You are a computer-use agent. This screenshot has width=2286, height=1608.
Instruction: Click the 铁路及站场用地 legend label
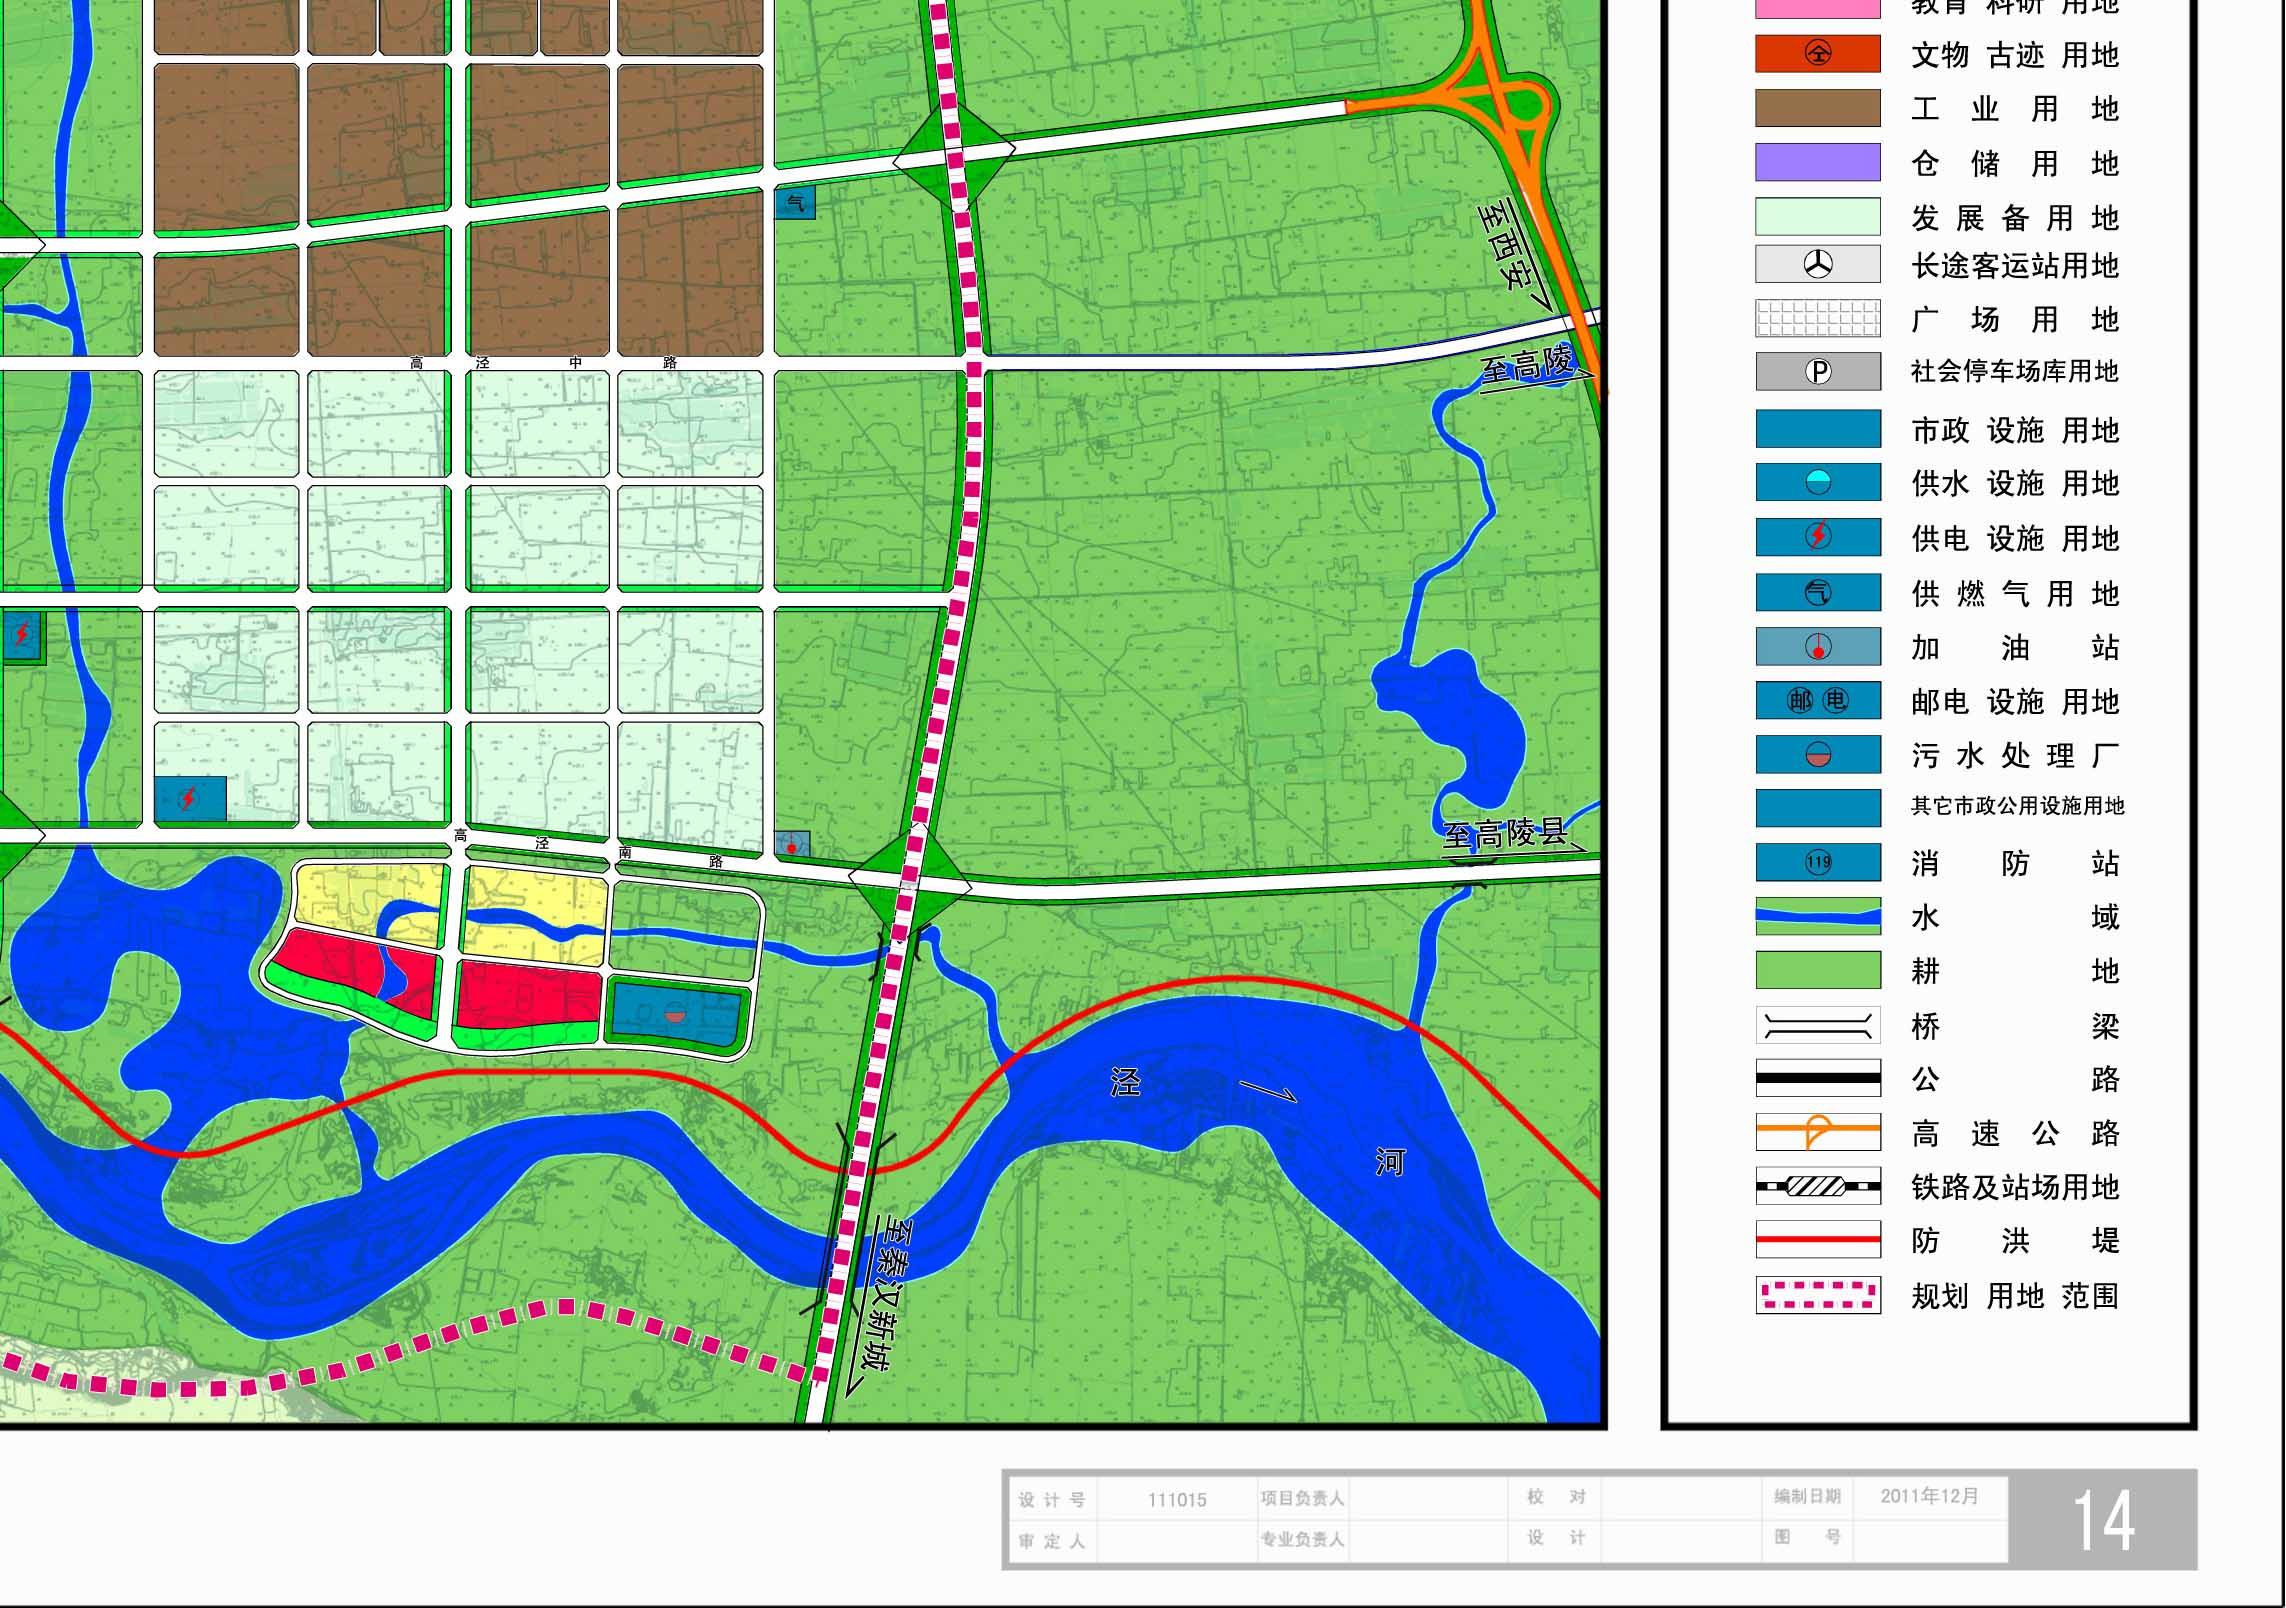[2015, 1187]
